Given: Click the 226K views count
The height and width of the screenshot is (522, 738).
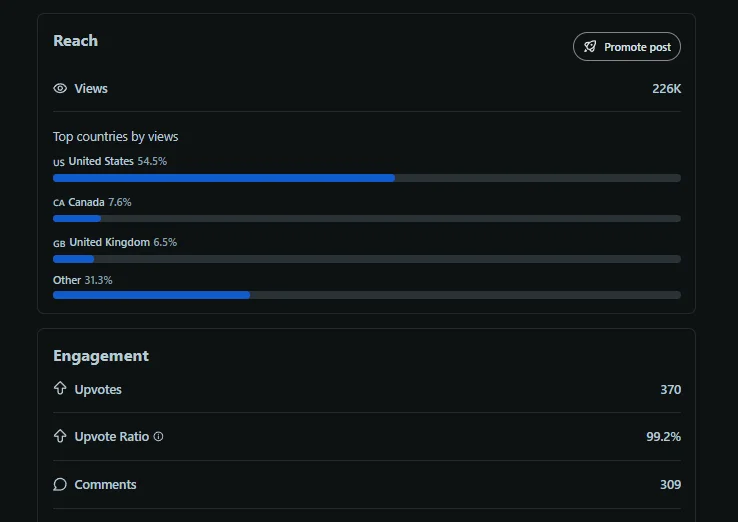Looking at the screenshot, I should click(x=666, y=89).
